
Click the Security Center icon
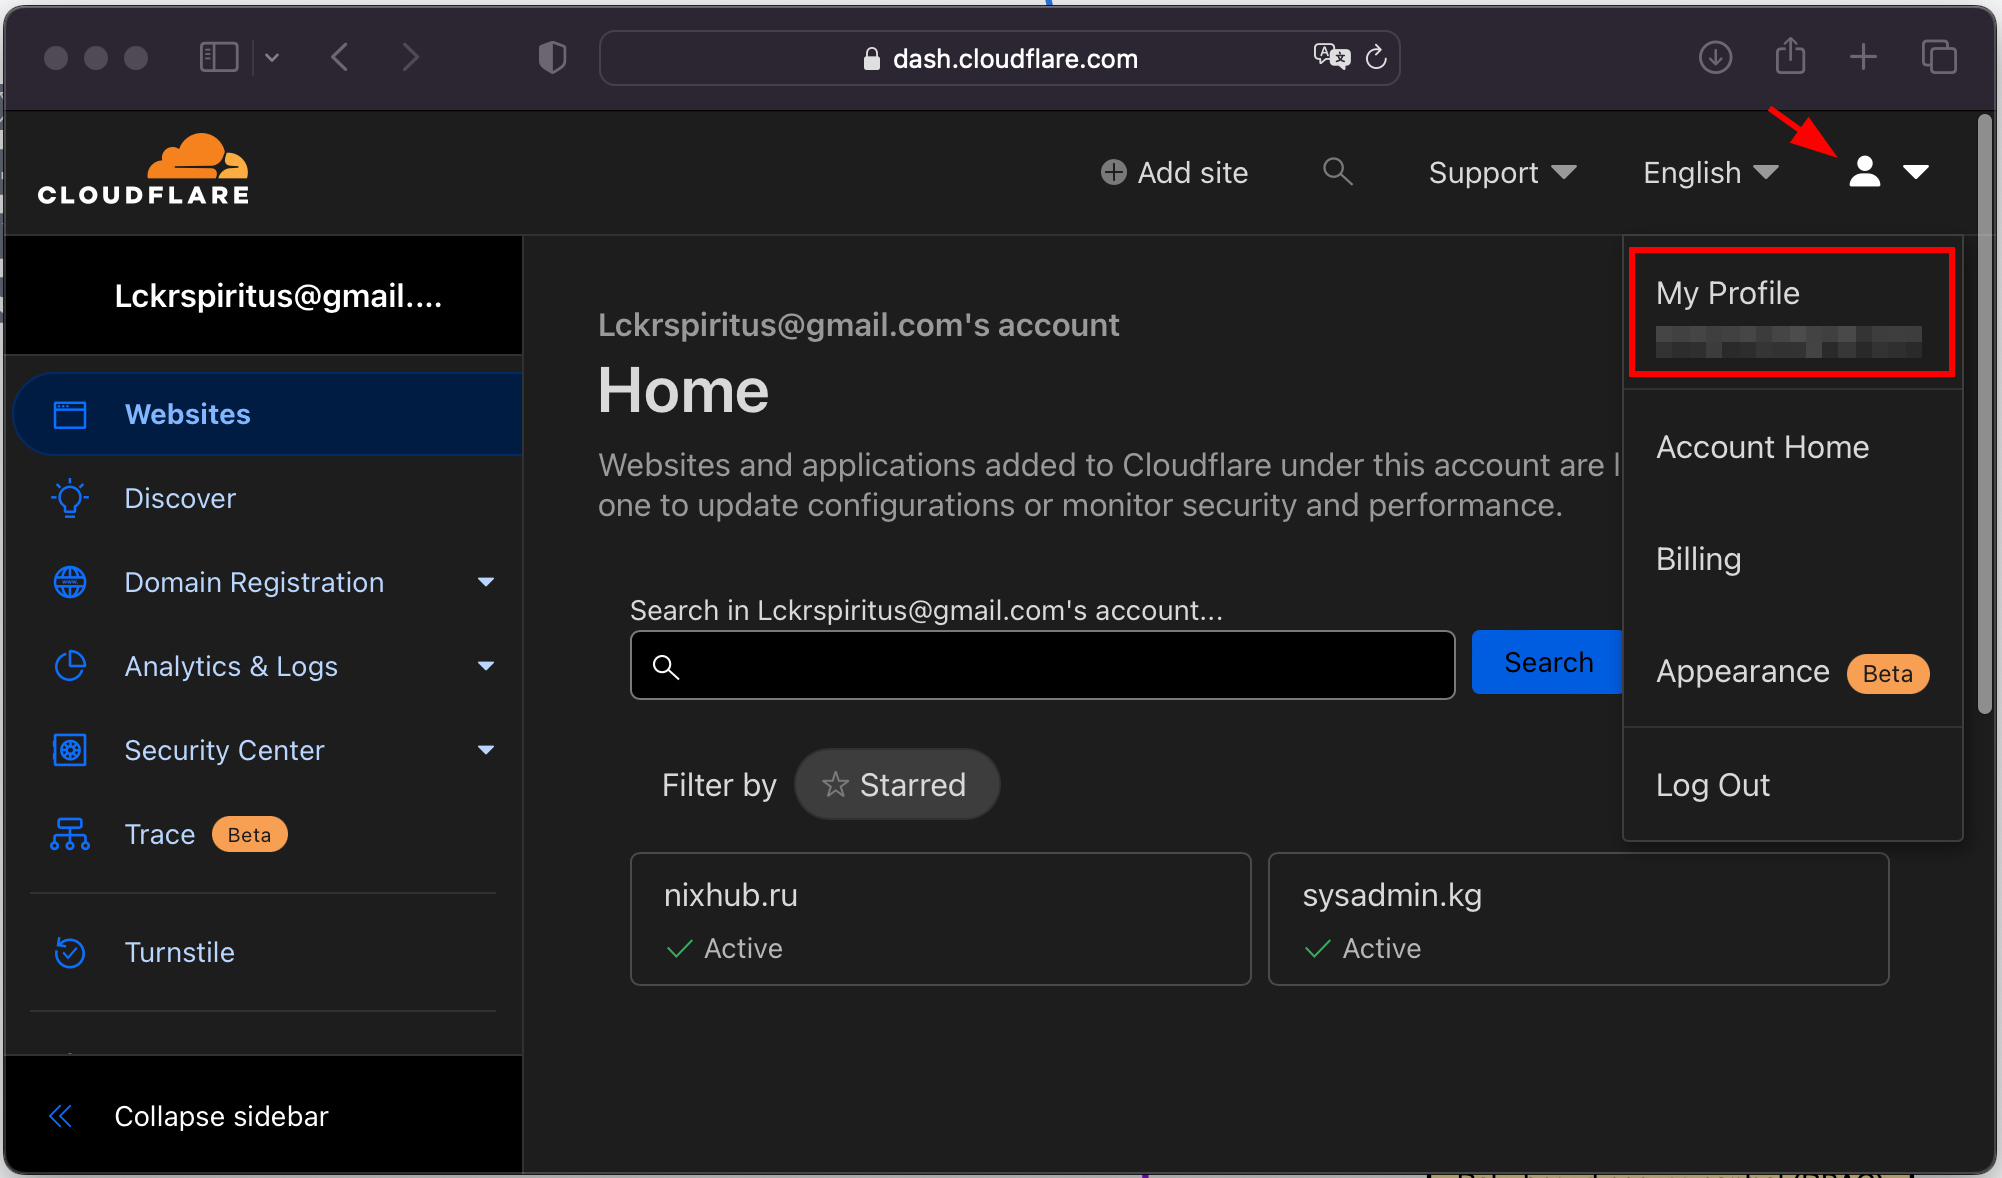pyautogui.click(x=70, y=750)
